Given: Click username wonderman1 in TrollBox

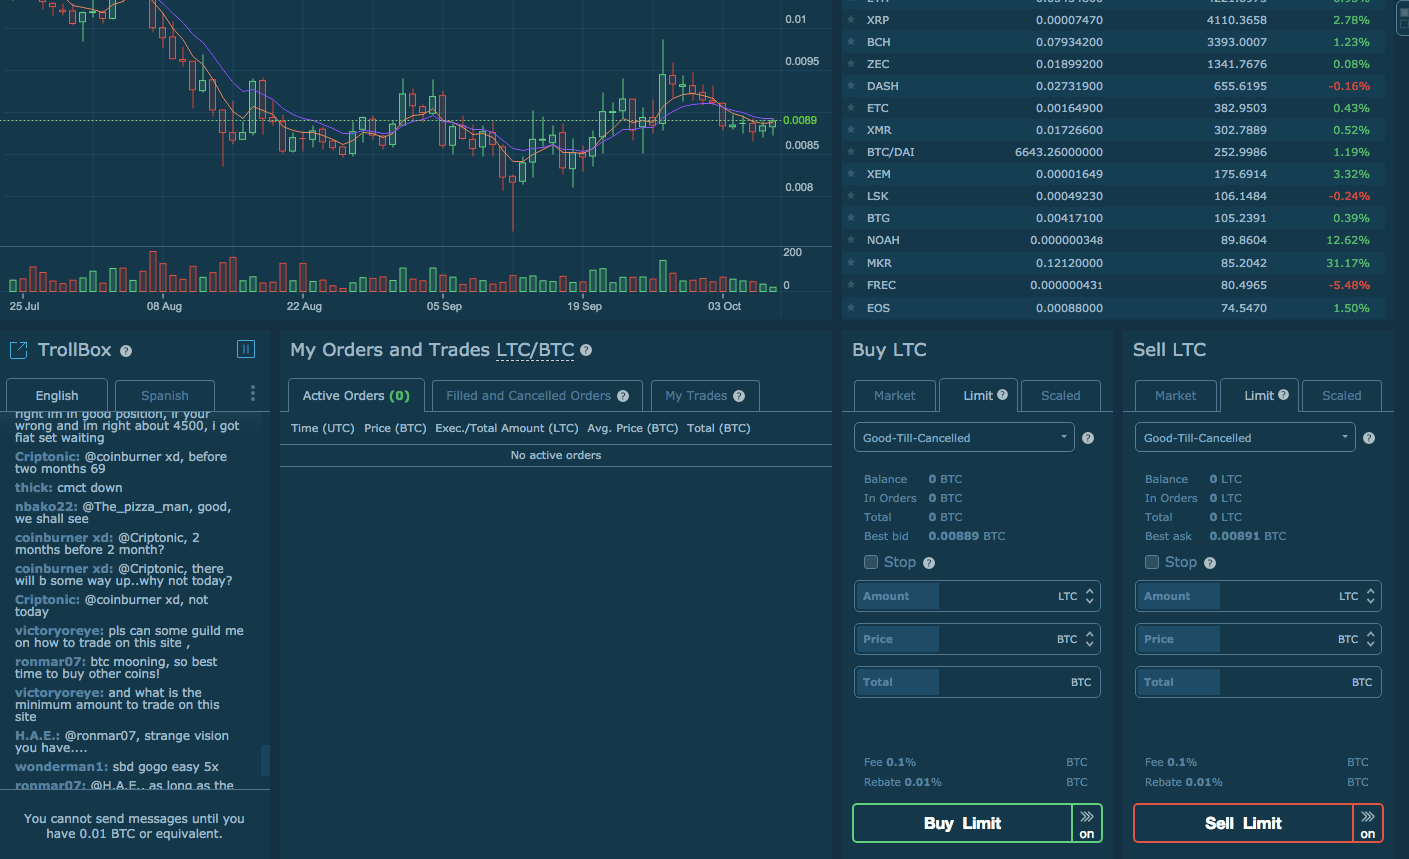Looking at the screenshot, I should pyautogui.click(x=62, y=767).
